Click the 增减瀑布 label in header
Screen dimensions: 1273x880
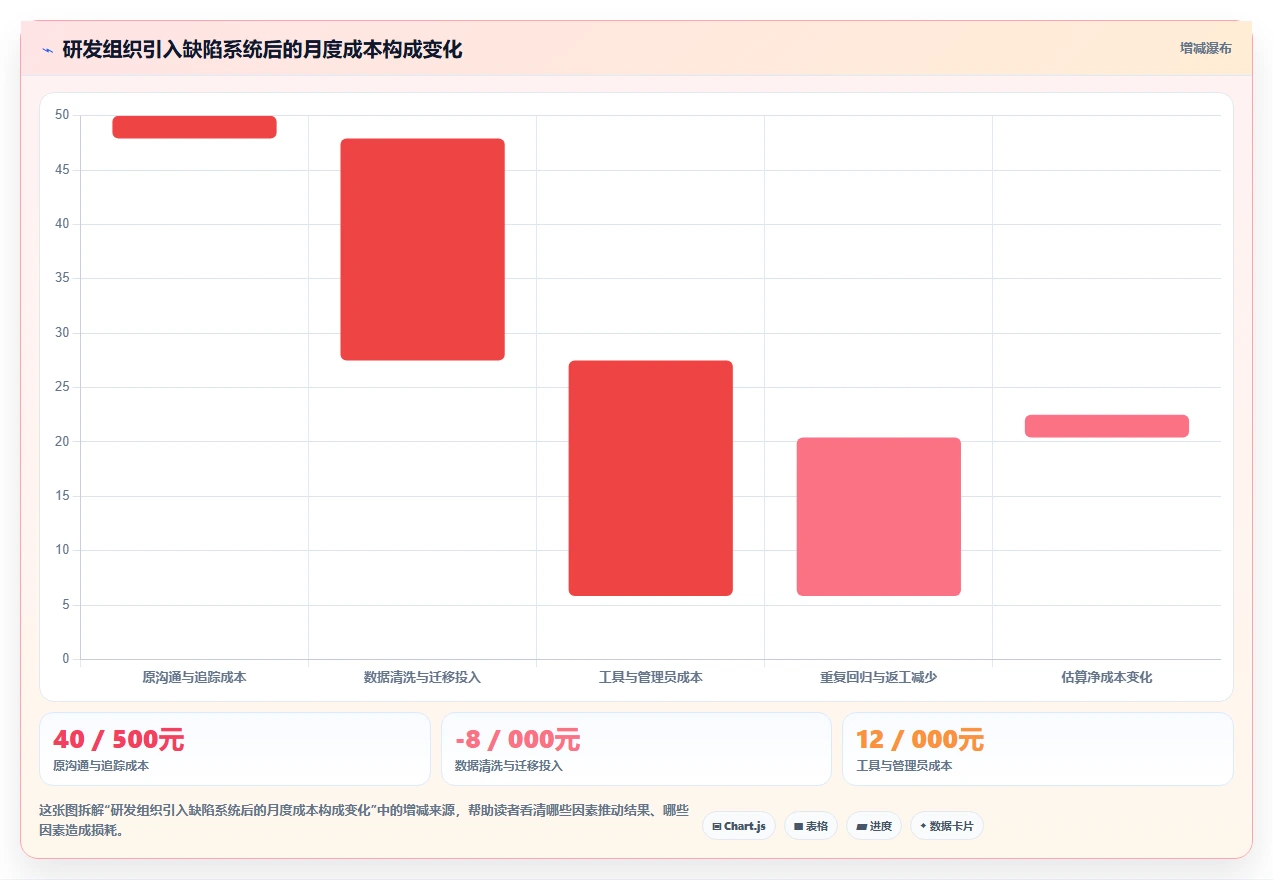click(1205, 48)
